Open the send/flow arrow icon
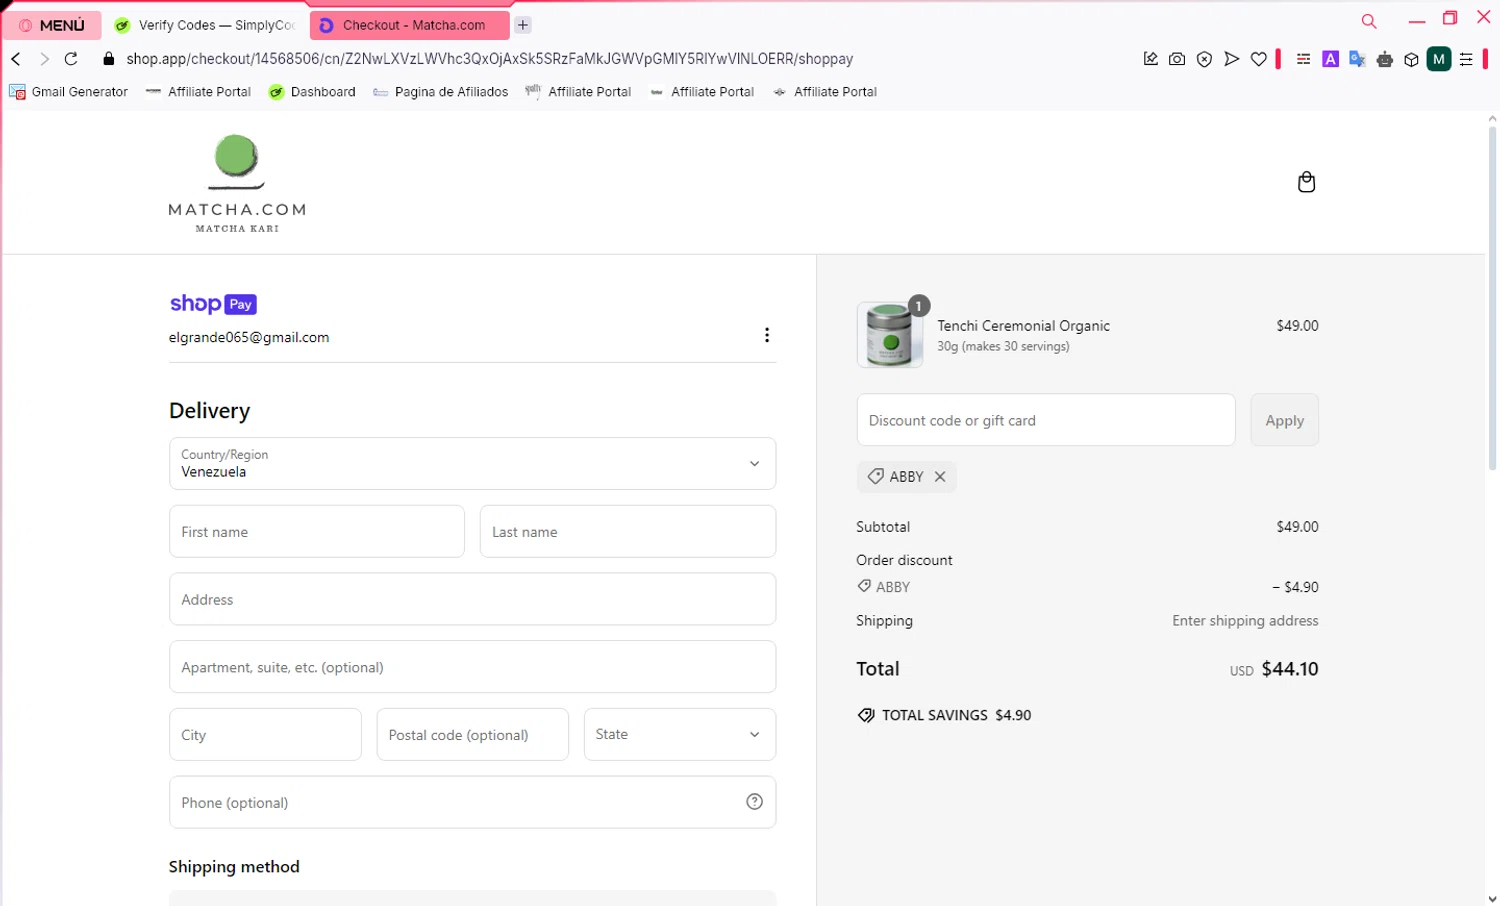The width and height of the screenshot is (1500, 906). tap(1232, 59)
